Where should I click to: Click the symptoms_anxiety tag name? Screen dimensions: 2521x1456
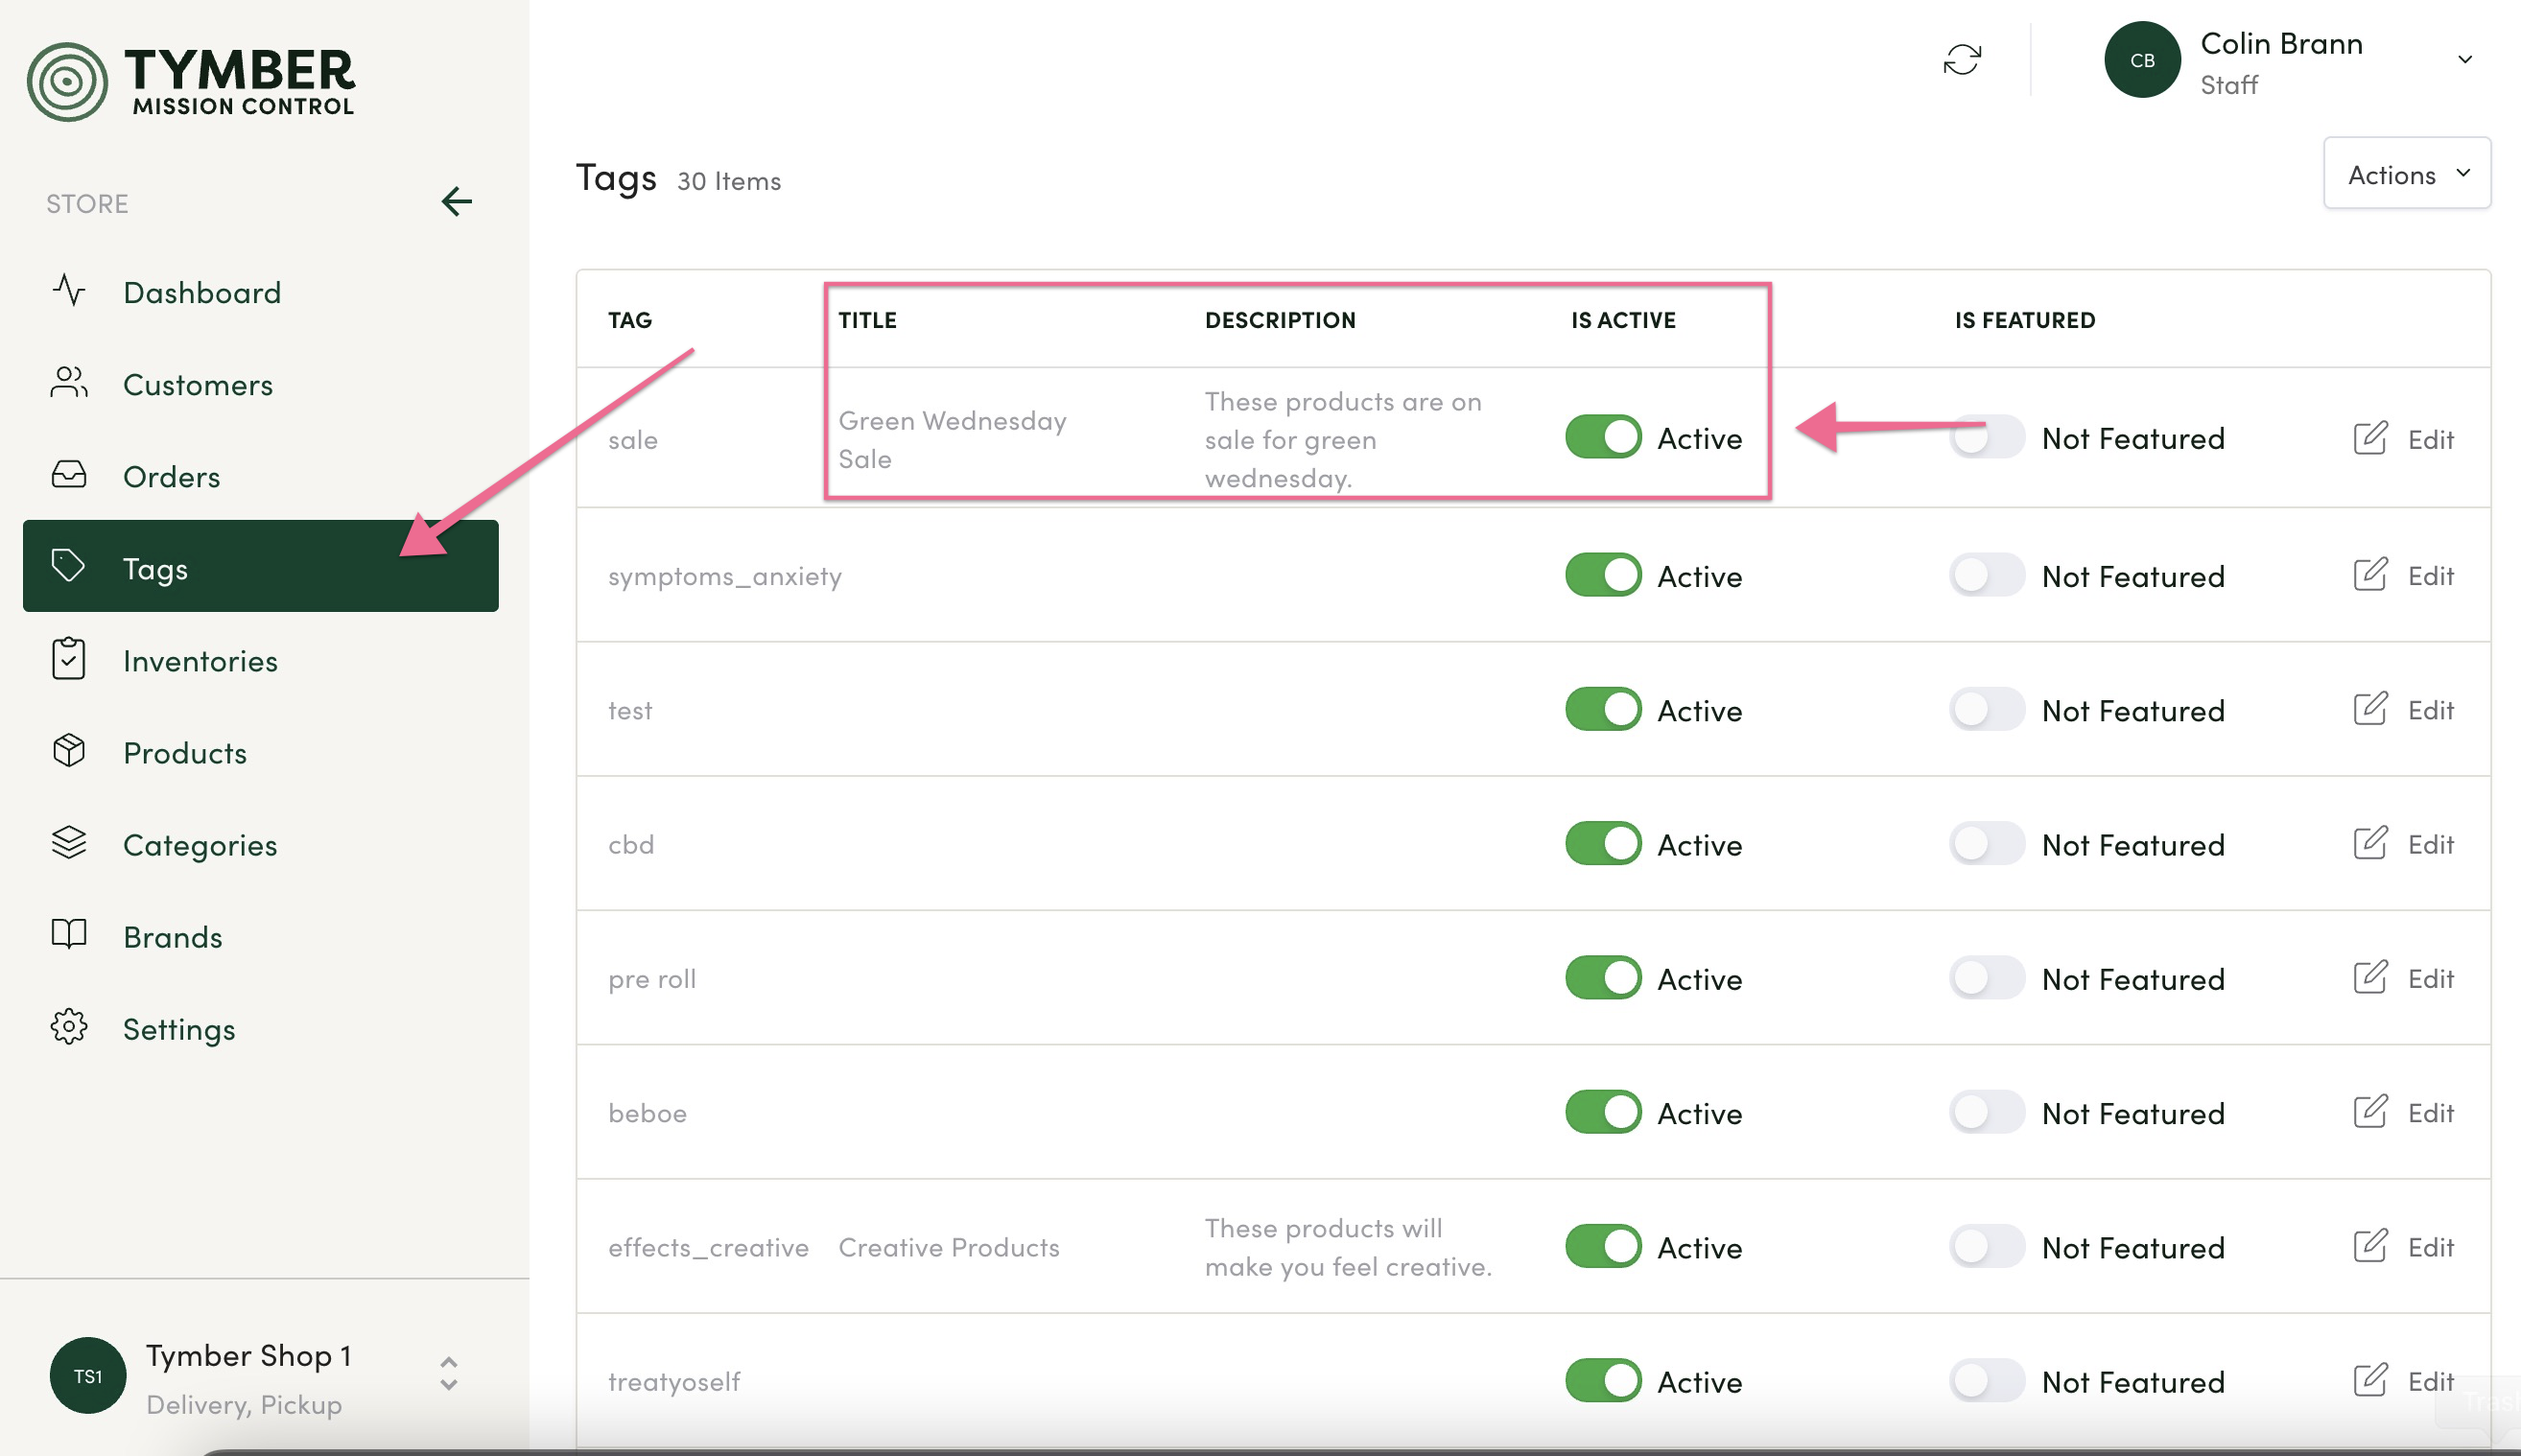724,576
